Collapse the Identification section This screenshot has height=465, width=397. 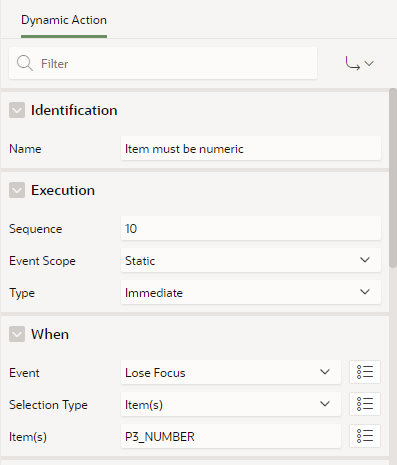tap(17, 110)
